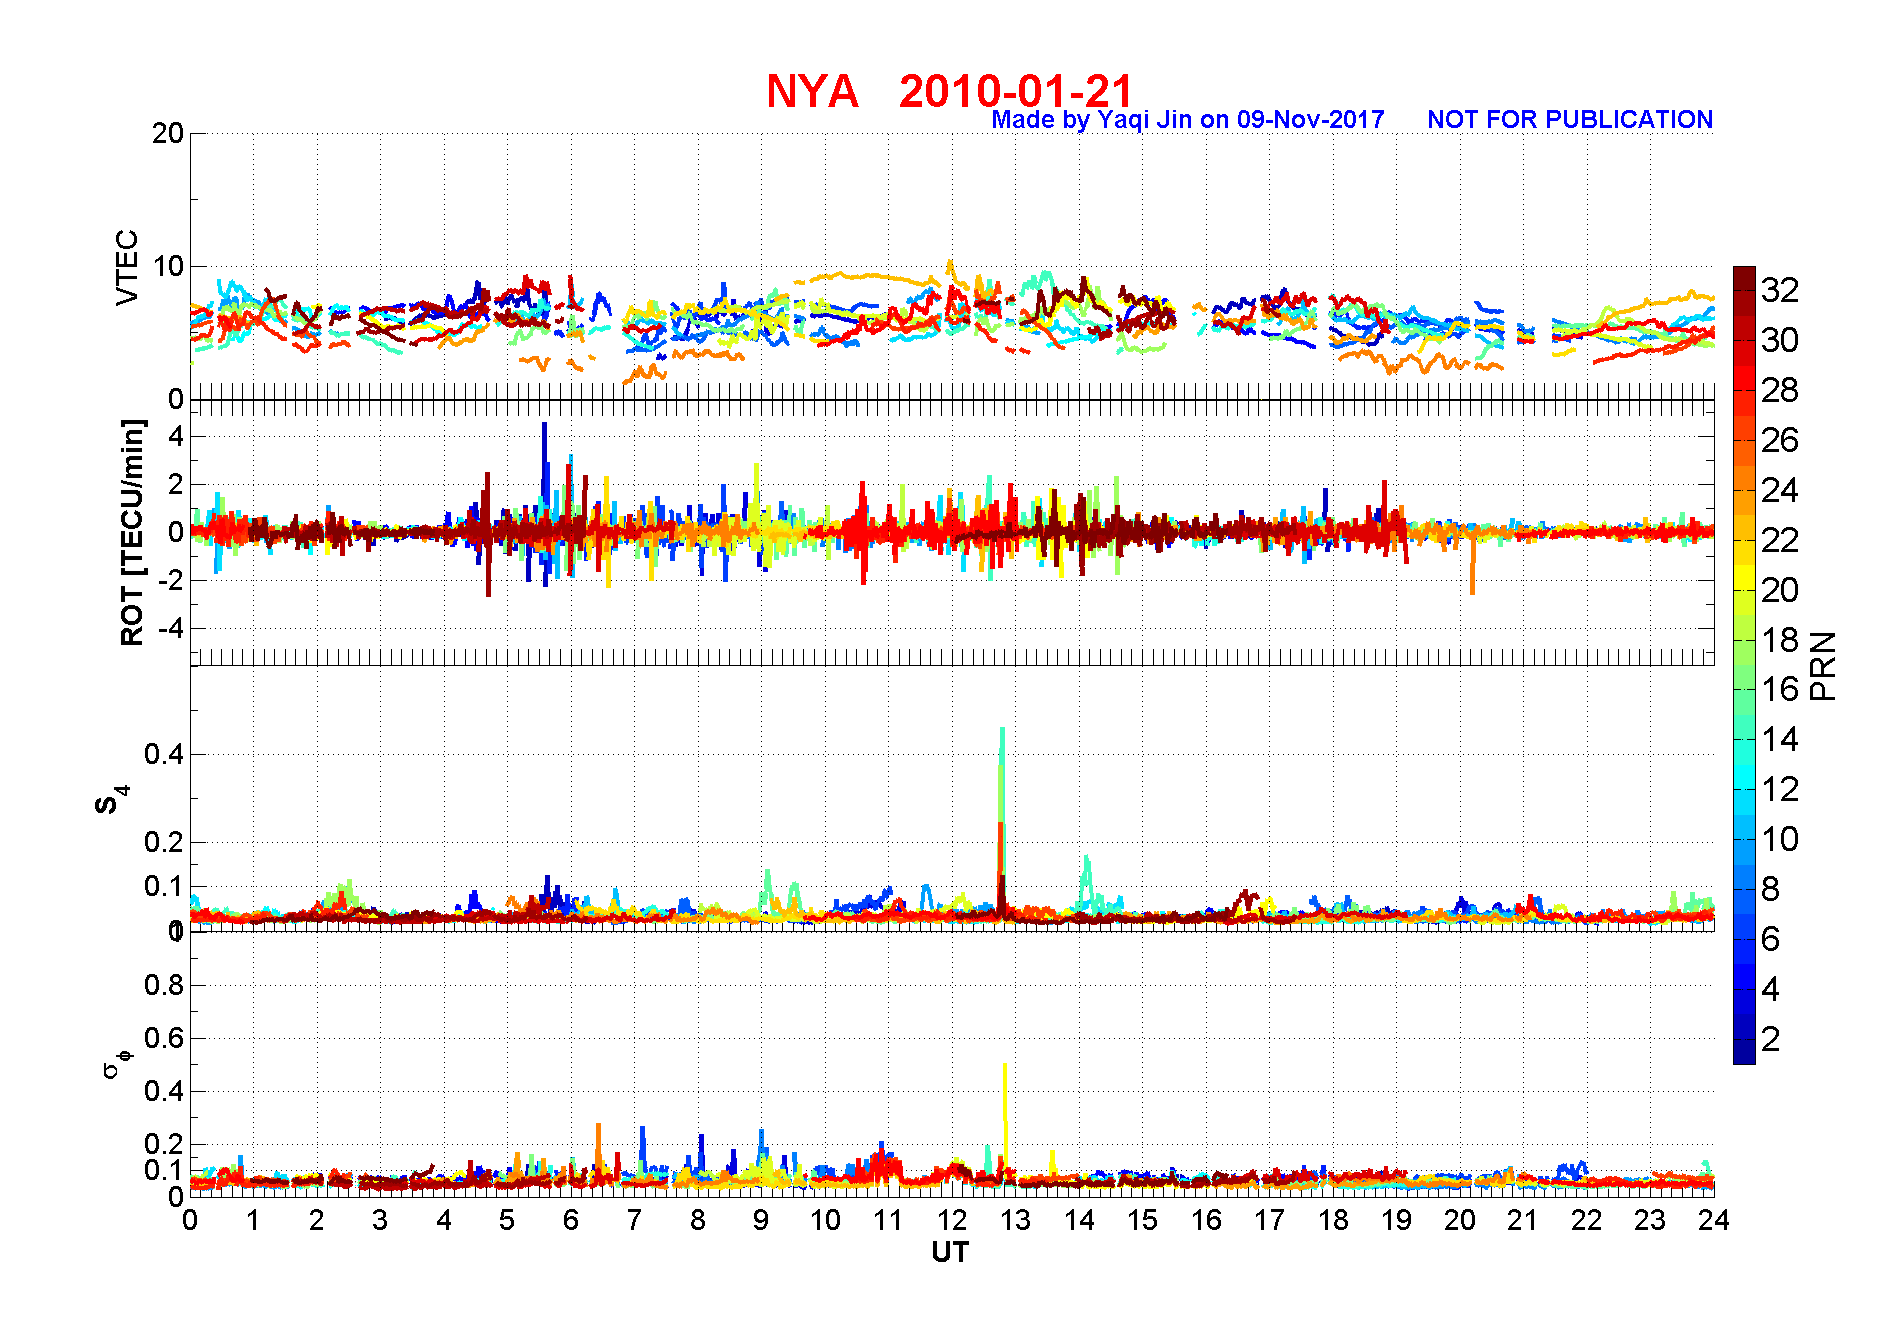Click the 'ROT [TECU/min]' axis label

pos(132,532)
